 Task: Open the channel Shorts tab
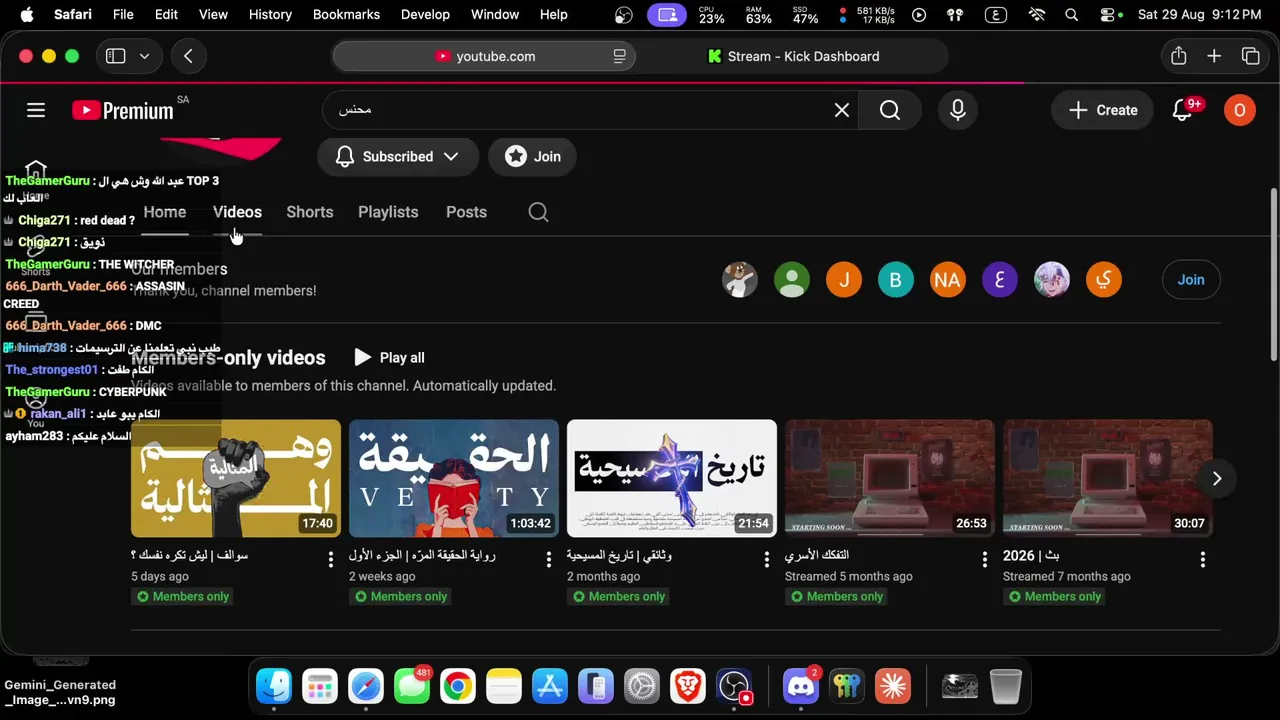[310, 212]
